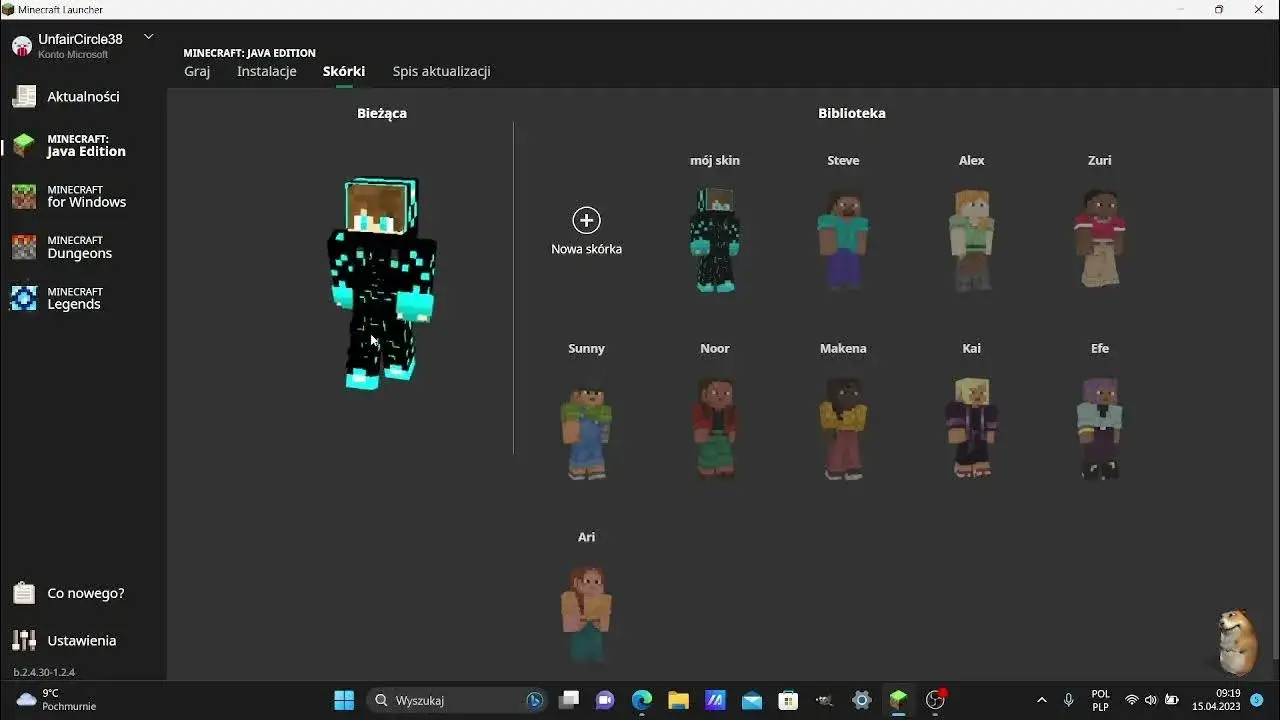Screen dimensions: 1280x720
Task: Click the Nowa skórka plus icon
Action: click(x=586, y=221)
